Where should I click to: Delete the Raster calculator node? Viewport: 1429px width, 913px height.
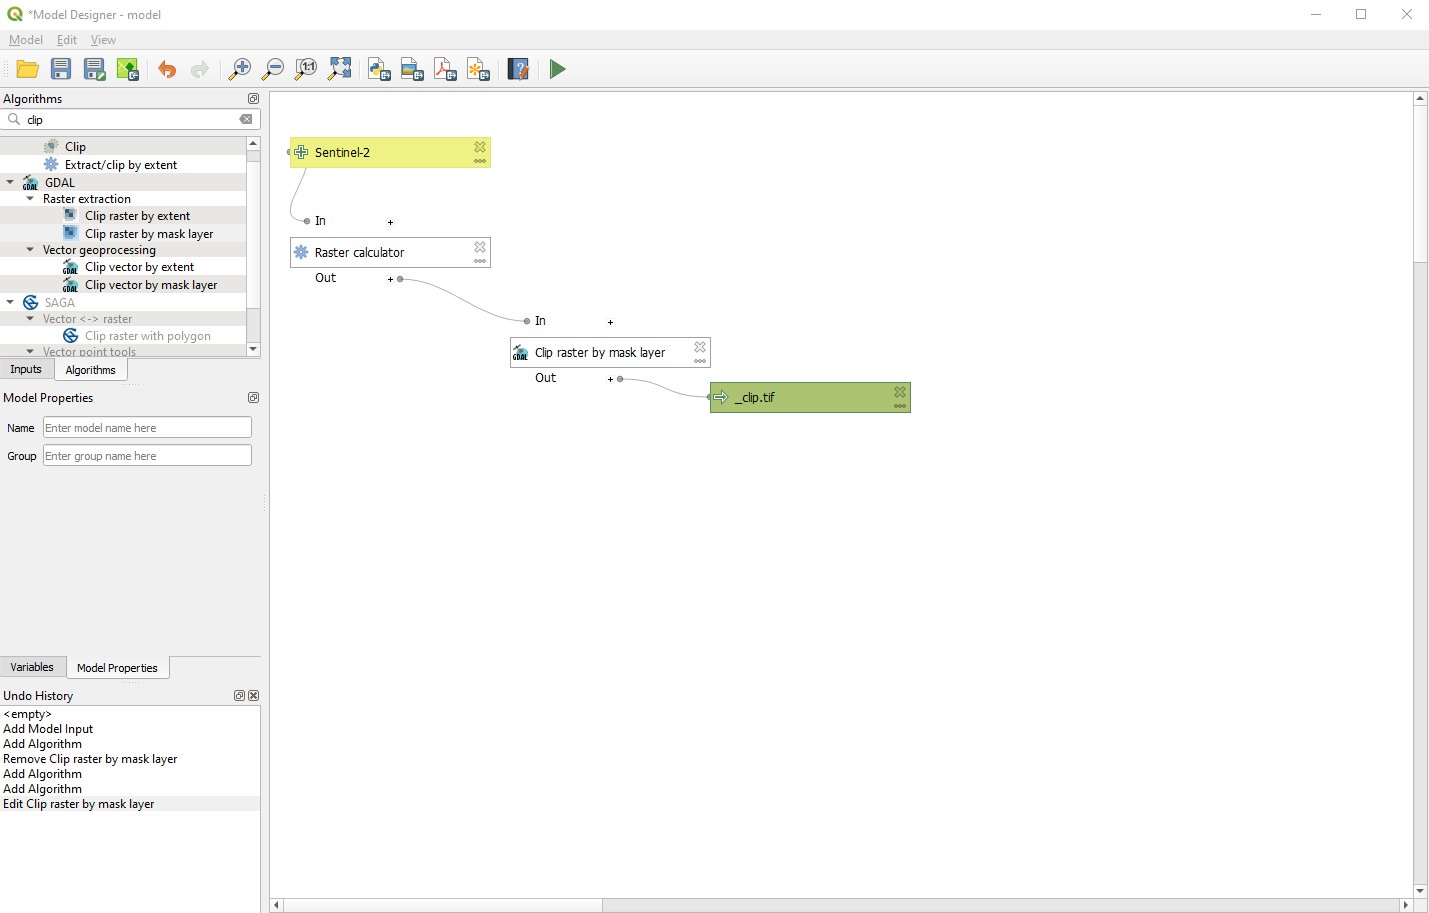coord(480,246)
